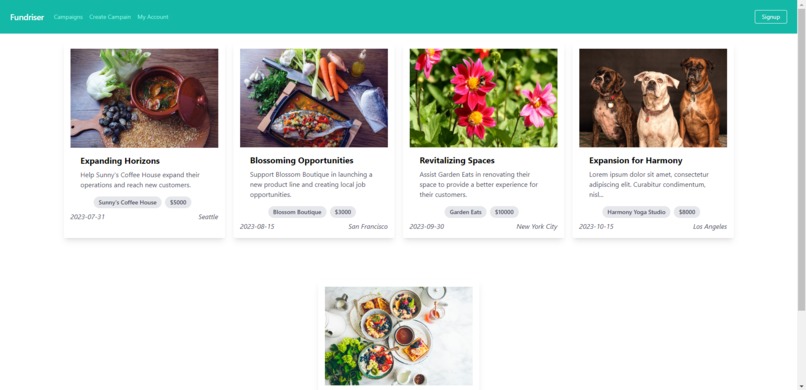
Task: Open the breakfast bowls campaign image
Action: pos(399,336)
